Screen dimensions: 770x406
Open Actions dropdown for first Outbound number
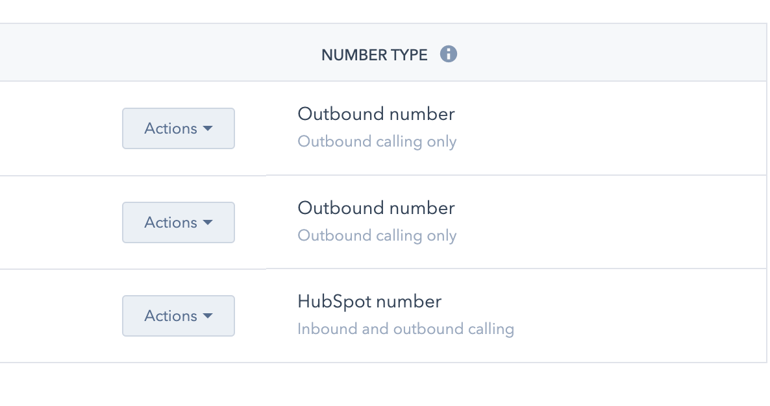[x=178, y=129]
